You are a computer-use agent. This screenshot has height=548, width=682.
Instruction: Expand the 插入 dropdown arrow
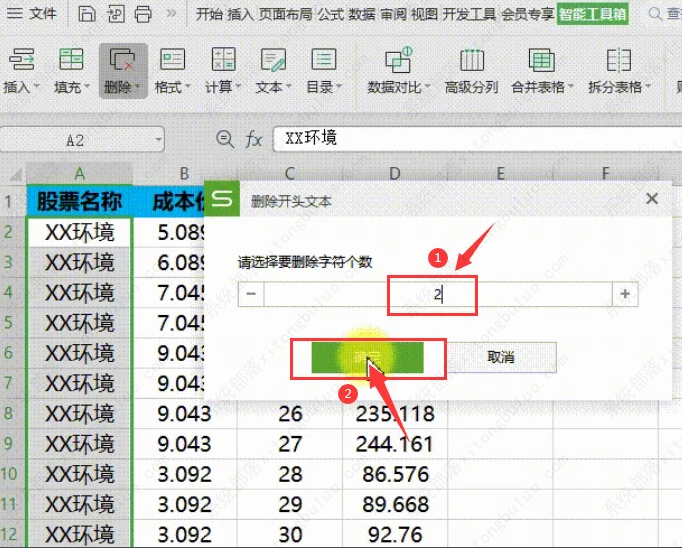click(x=37, y=86)
